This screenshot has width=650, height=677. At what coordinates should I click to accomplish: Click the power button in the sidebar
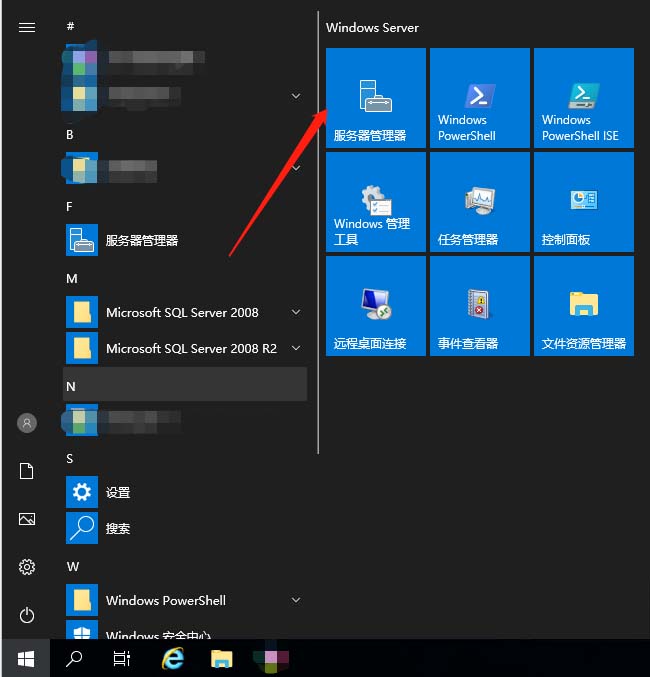27,615
